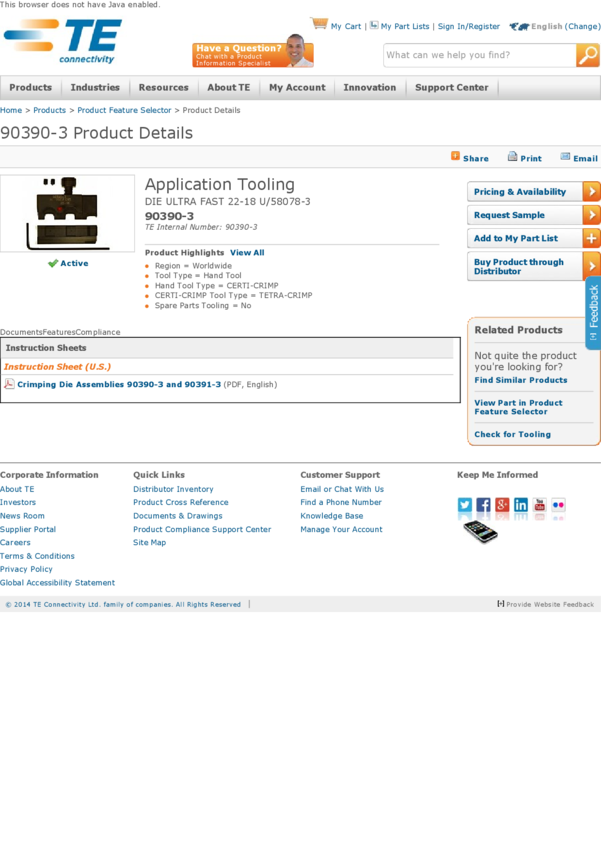The height and width of the screenshot is (850, 601).
Task: Click the Print icon
Action: (x=512, y=157)
